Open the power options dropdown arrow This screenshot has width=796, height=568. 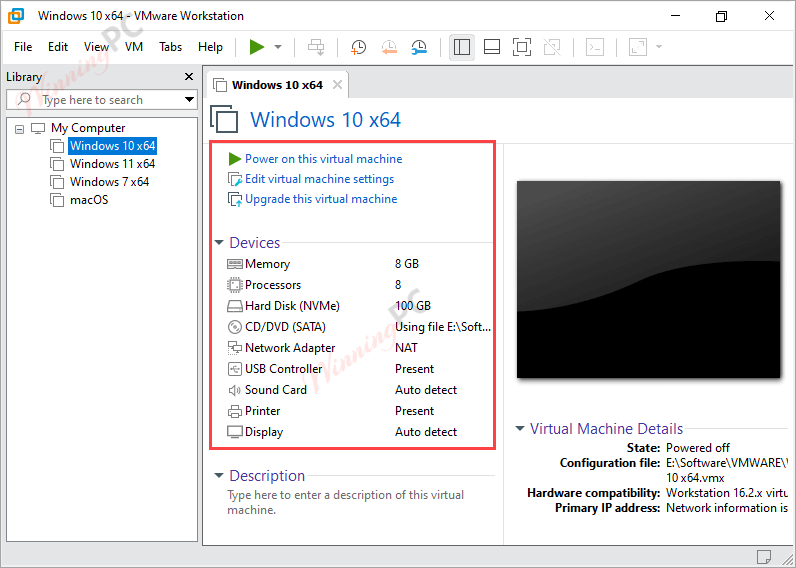point(278,47)
